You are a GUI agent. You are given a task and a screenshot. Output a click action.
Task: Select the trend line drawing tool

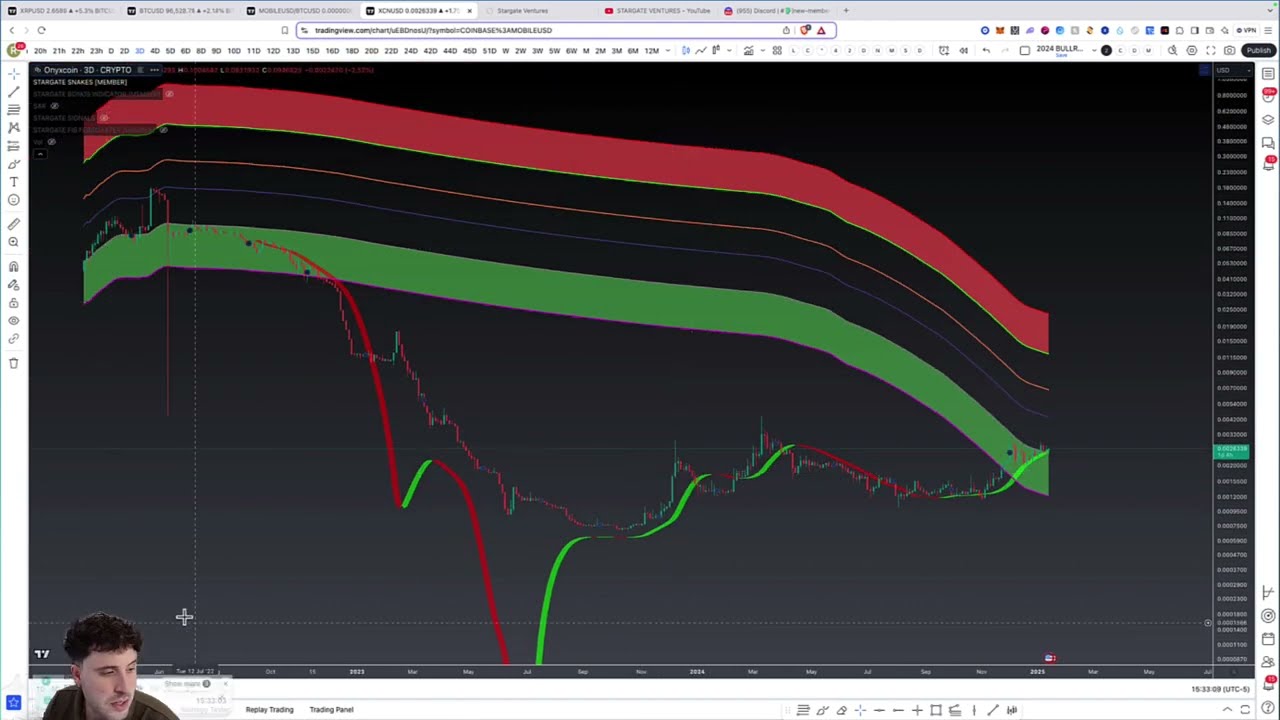[x=13, y=91]
